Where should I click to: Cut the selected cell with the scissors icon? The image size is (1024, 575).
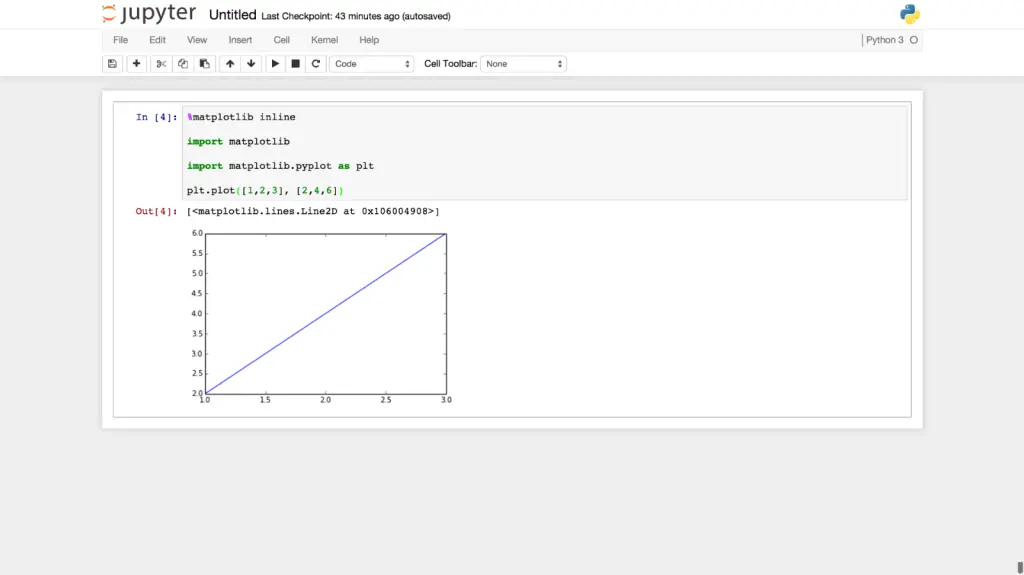click(161, 64)
